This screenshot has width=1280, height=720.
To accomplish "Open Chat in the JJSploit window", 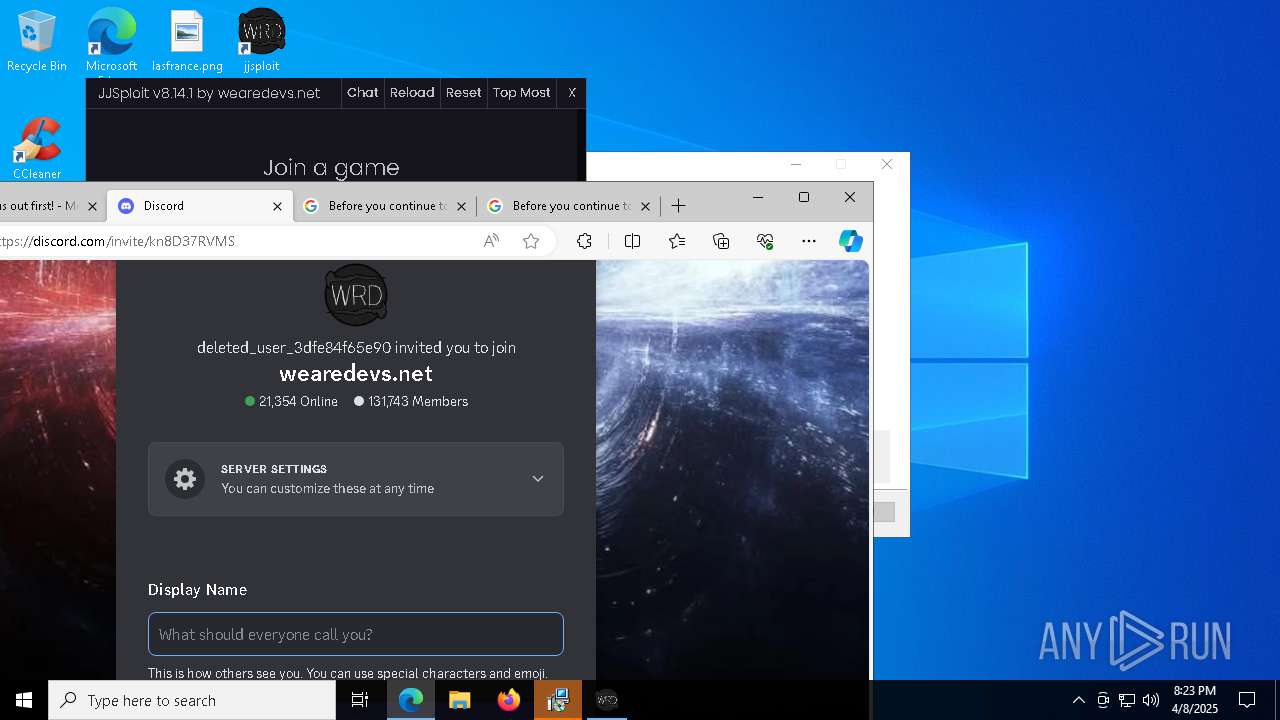I will 362,93.
